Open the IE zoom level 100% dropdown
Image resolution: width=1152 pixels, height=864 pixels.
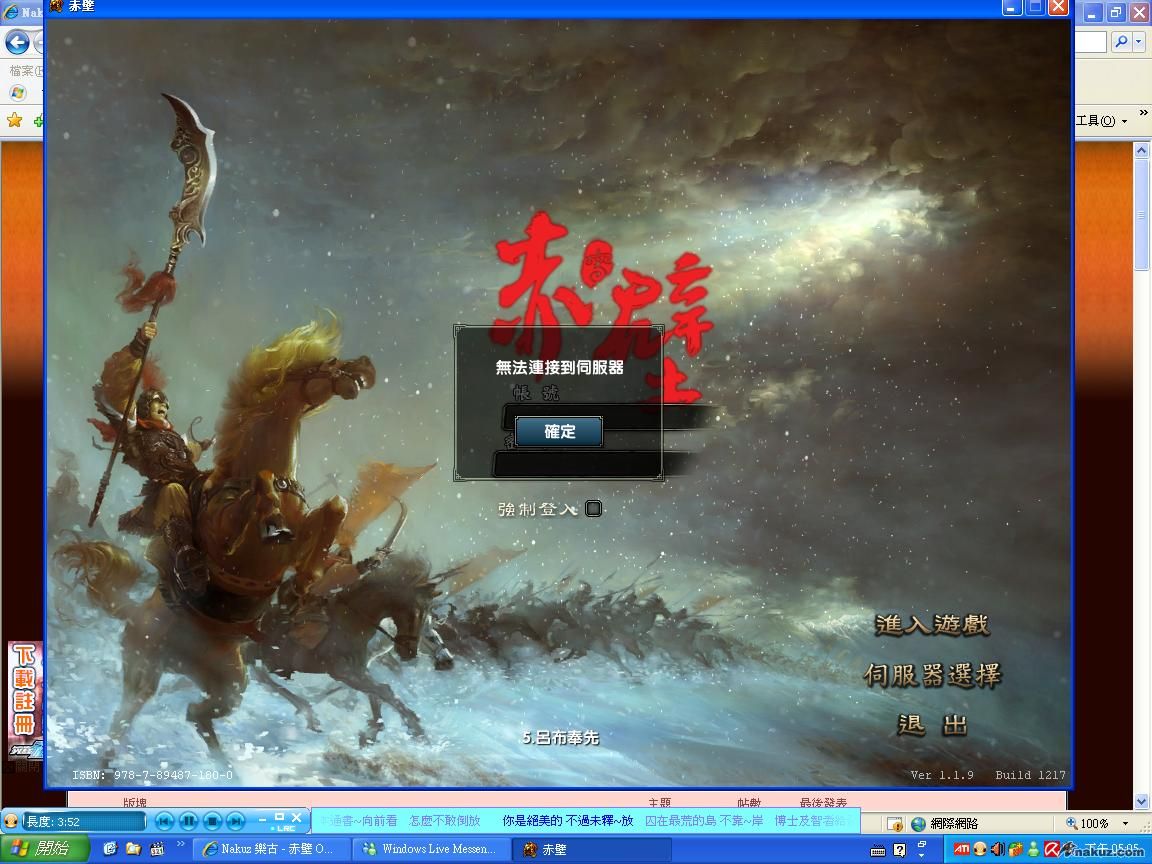pos(1126,824)
